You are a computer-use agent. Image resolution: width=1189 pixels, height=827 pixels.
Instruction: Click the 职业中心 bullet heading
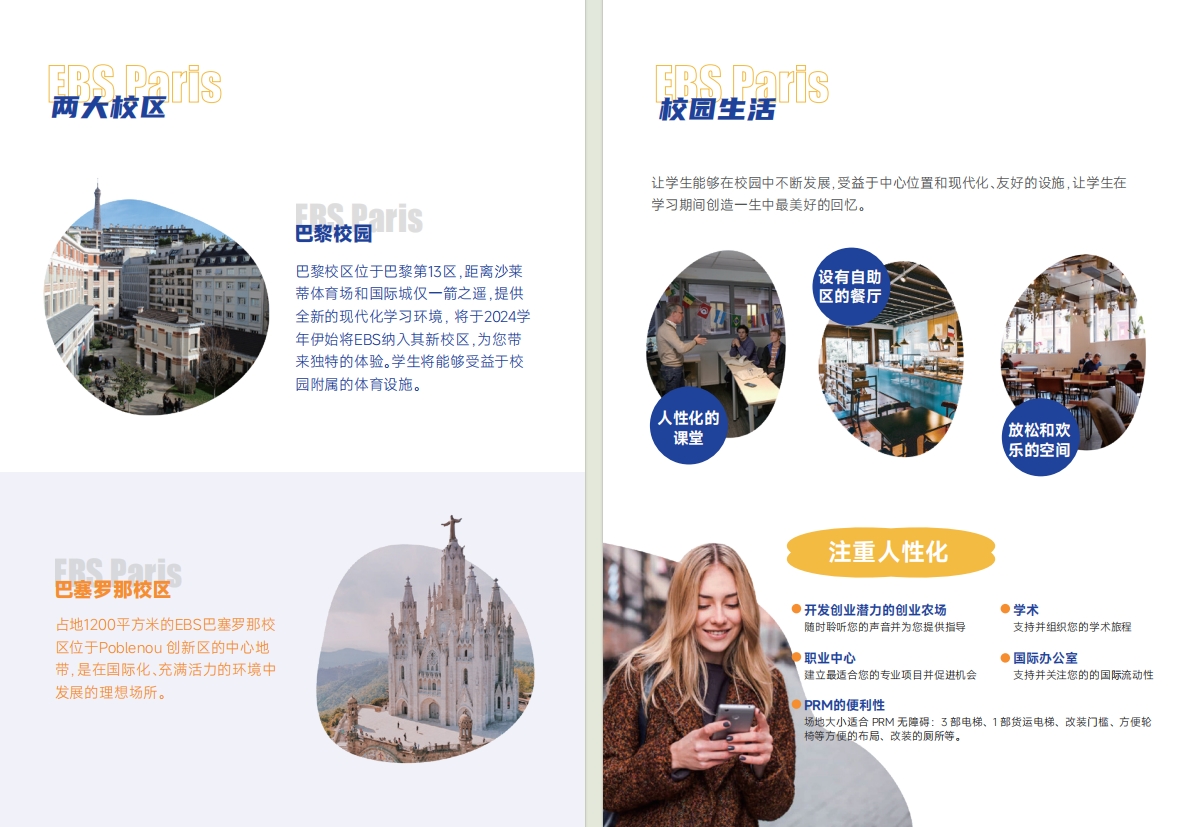[x=830, y=658]
